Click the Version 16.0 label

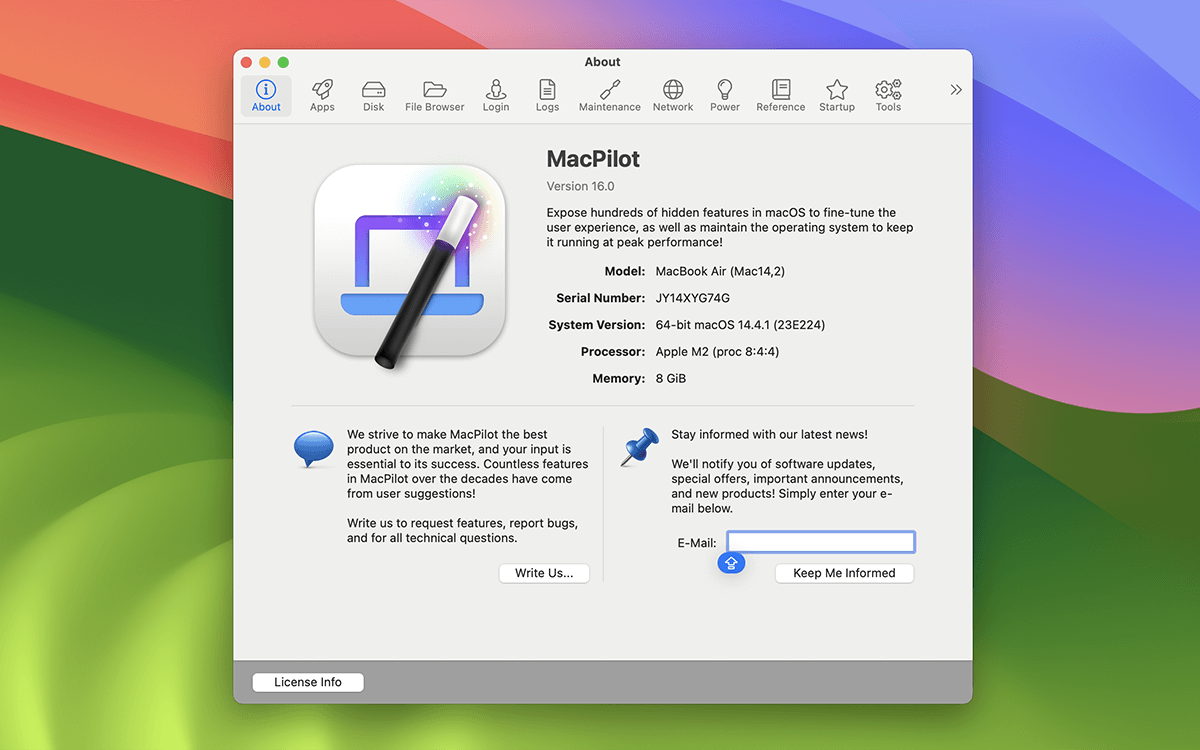click(x=581, y=186)
